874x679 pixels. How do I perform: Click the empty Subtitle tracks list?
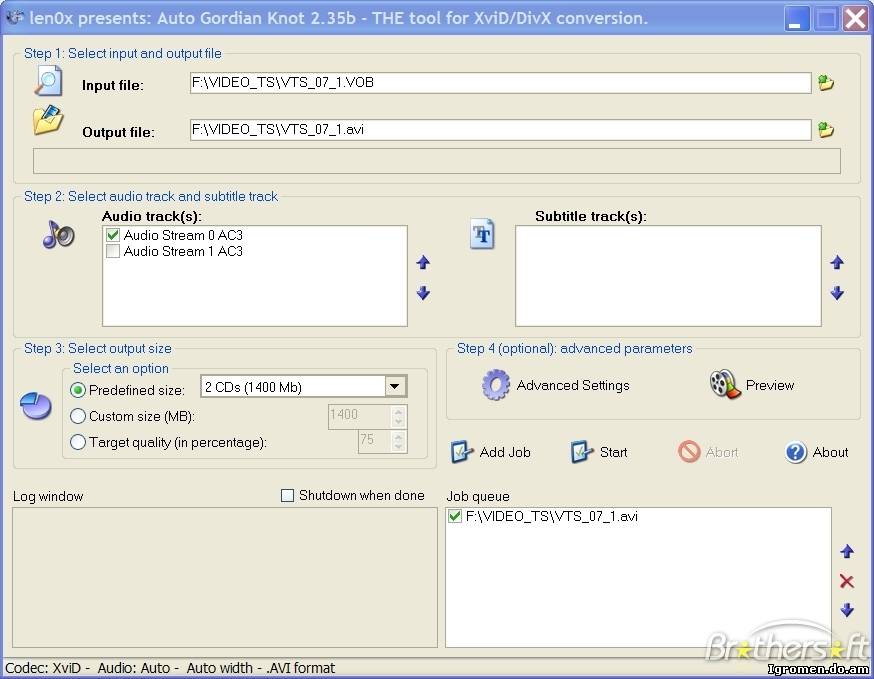point(668,276)
